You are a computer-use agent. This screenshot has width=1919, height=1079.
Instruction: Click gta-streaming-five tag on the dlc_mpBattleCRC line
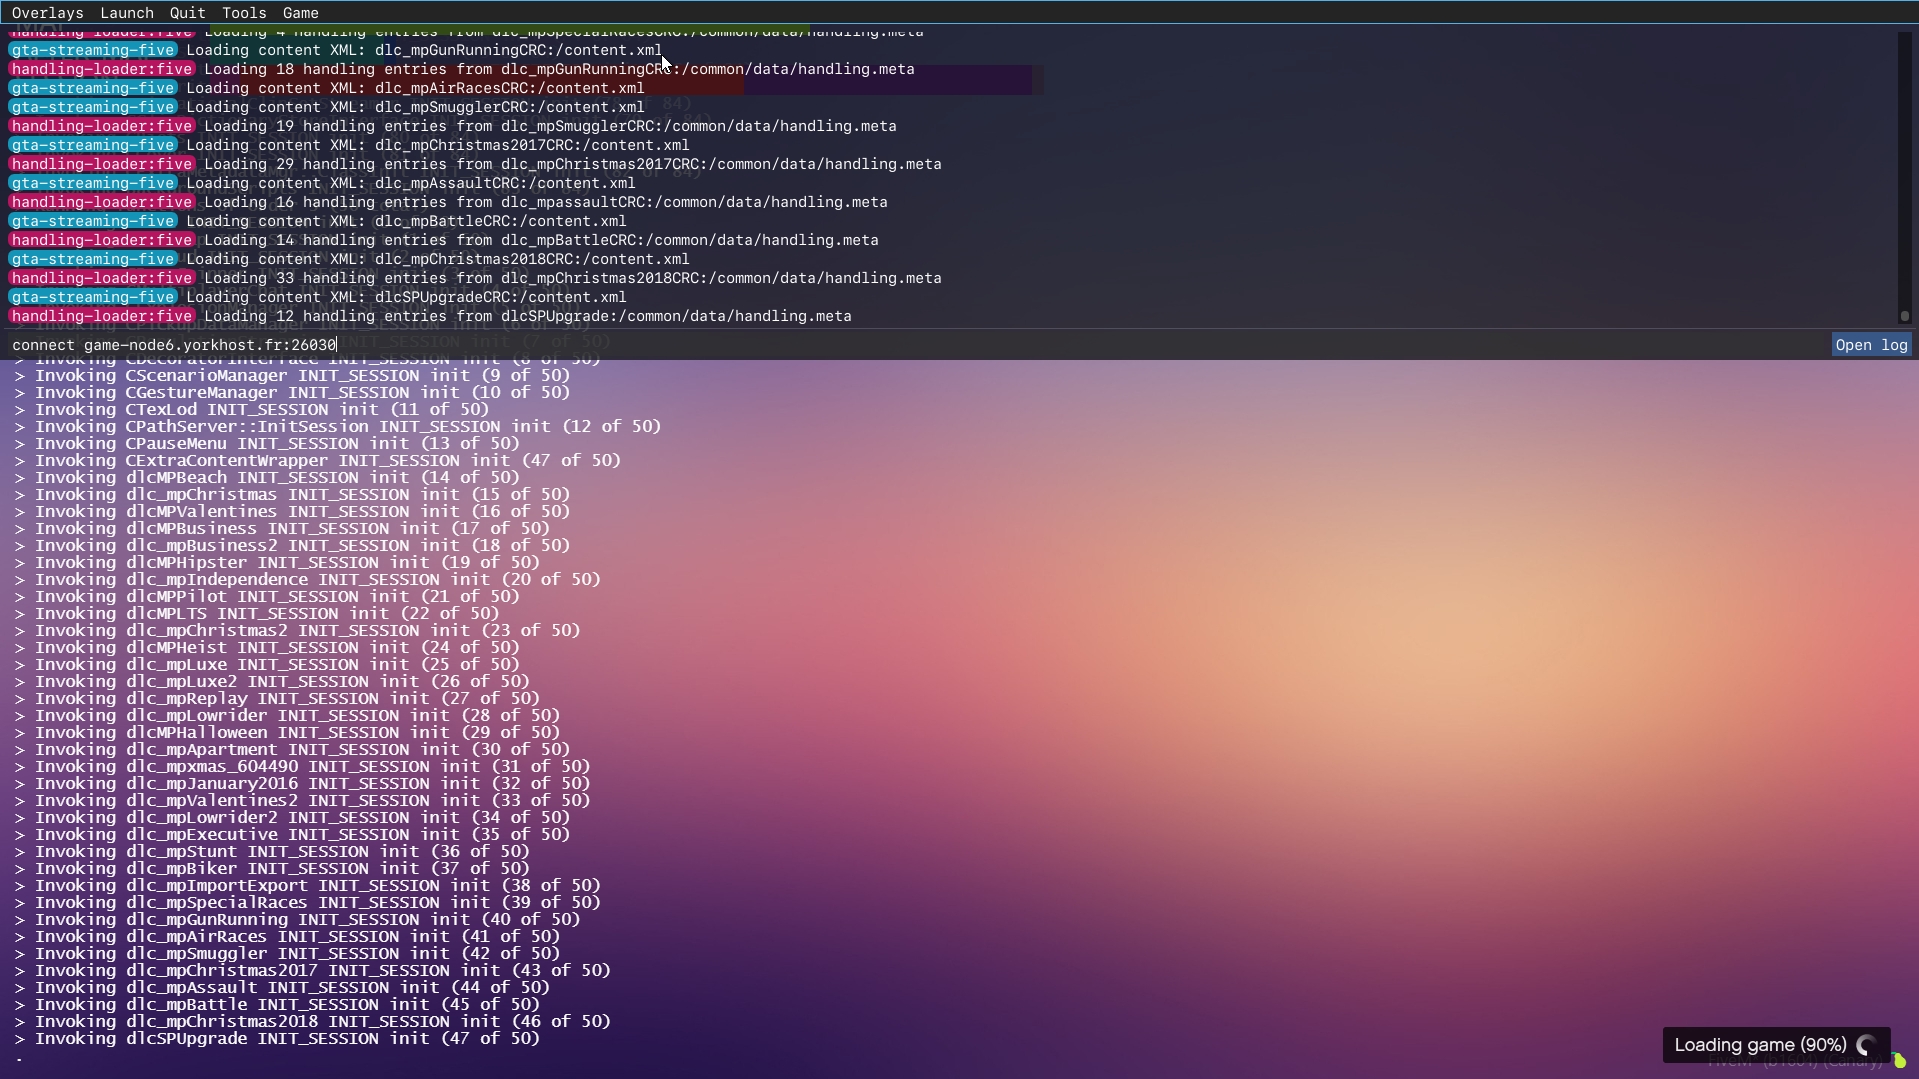coord(93,221)
